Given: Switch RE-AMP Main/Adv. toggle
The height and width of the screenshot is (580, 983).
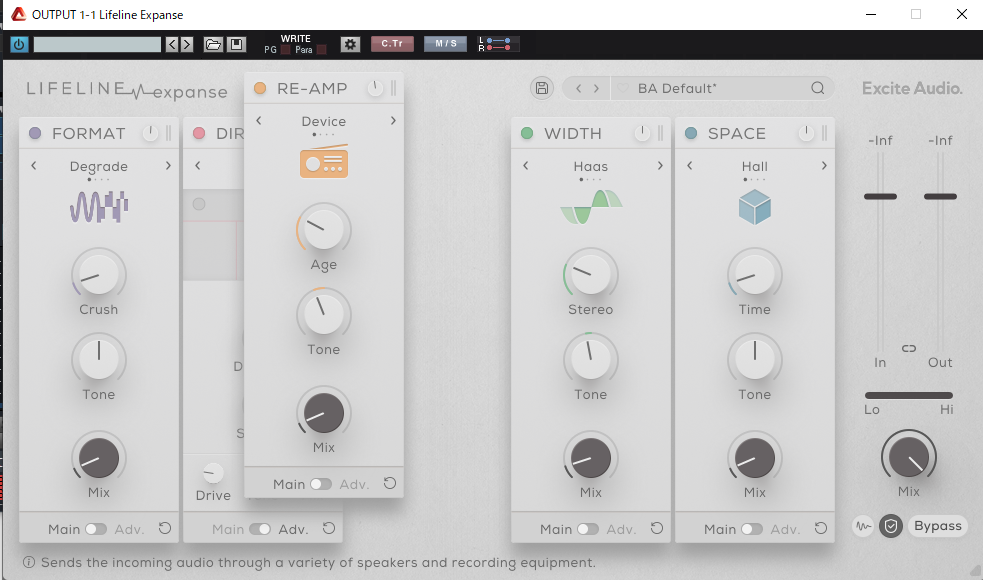Looking at the screenshot, I should tap(321, 484).
